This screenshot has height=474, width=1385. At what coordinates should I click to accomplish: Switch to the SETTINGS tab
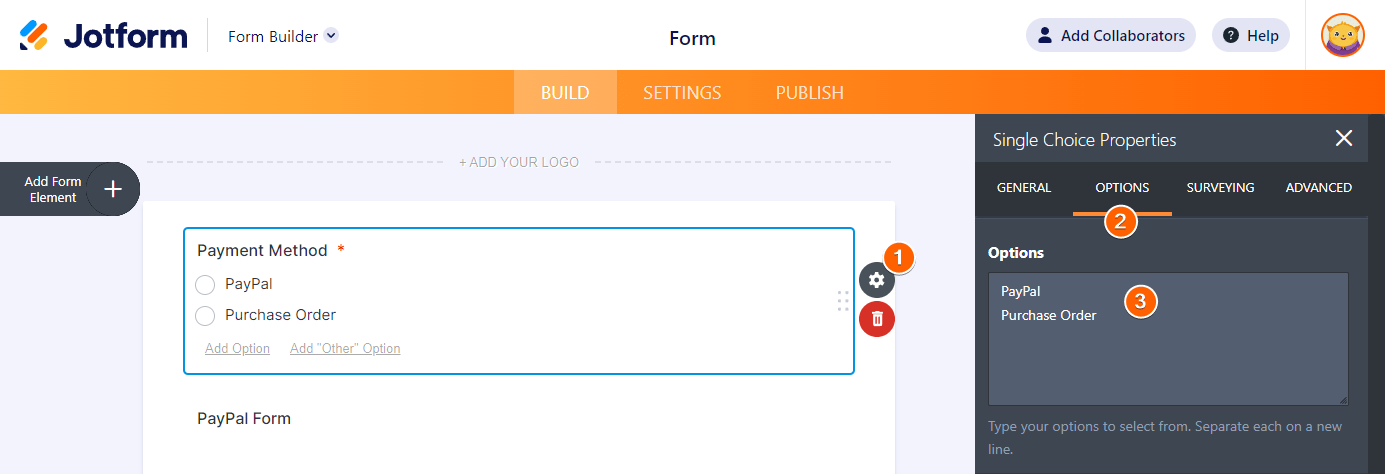(x=682, y=93)
